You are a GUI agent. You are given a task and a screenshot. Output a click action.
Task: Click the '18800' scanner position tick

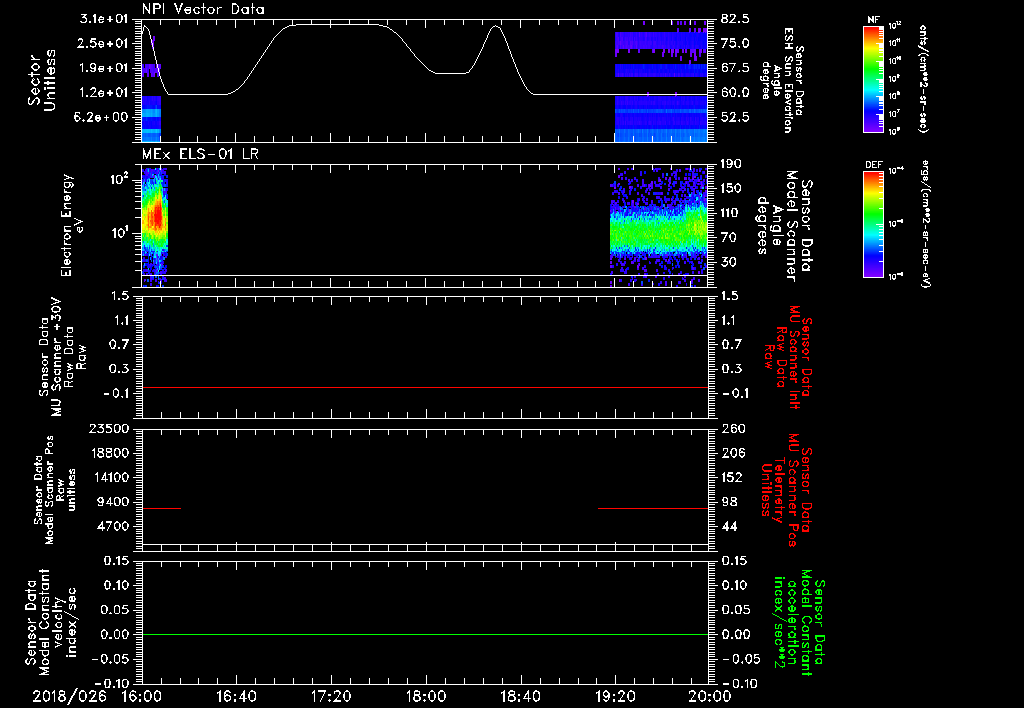coord(109,453)
